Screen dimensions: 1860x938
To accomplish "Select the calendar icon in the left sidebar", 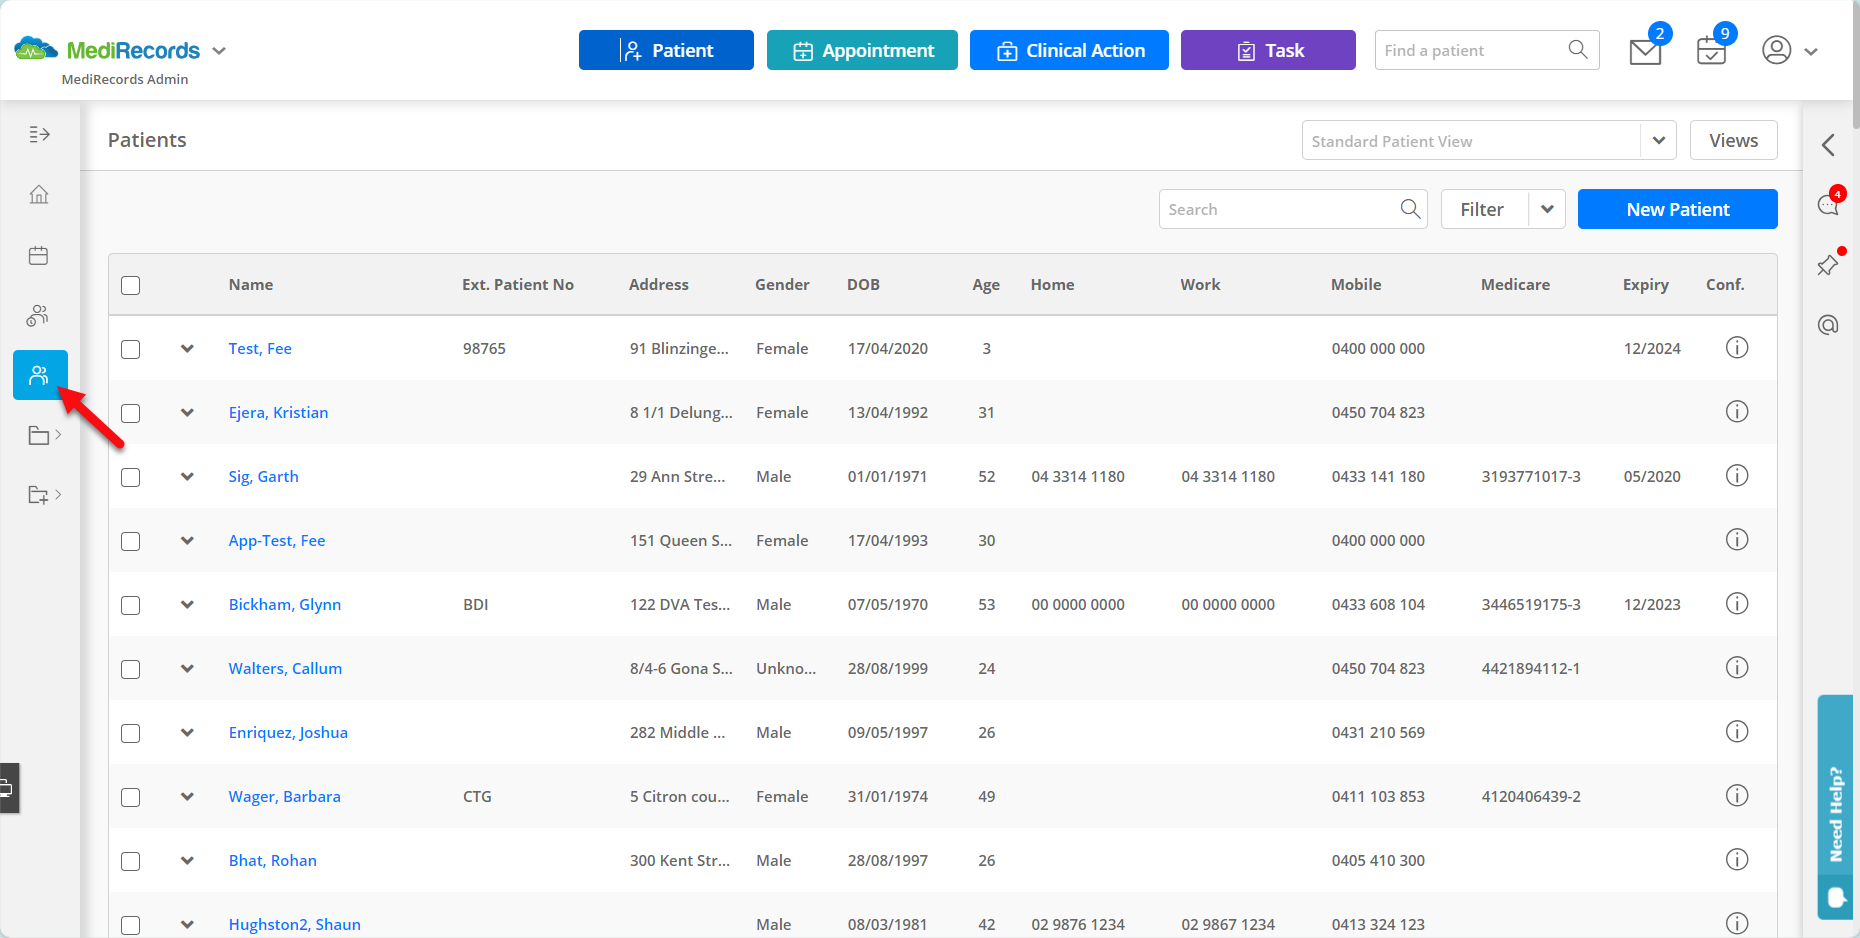I will (x=39, y=255).
